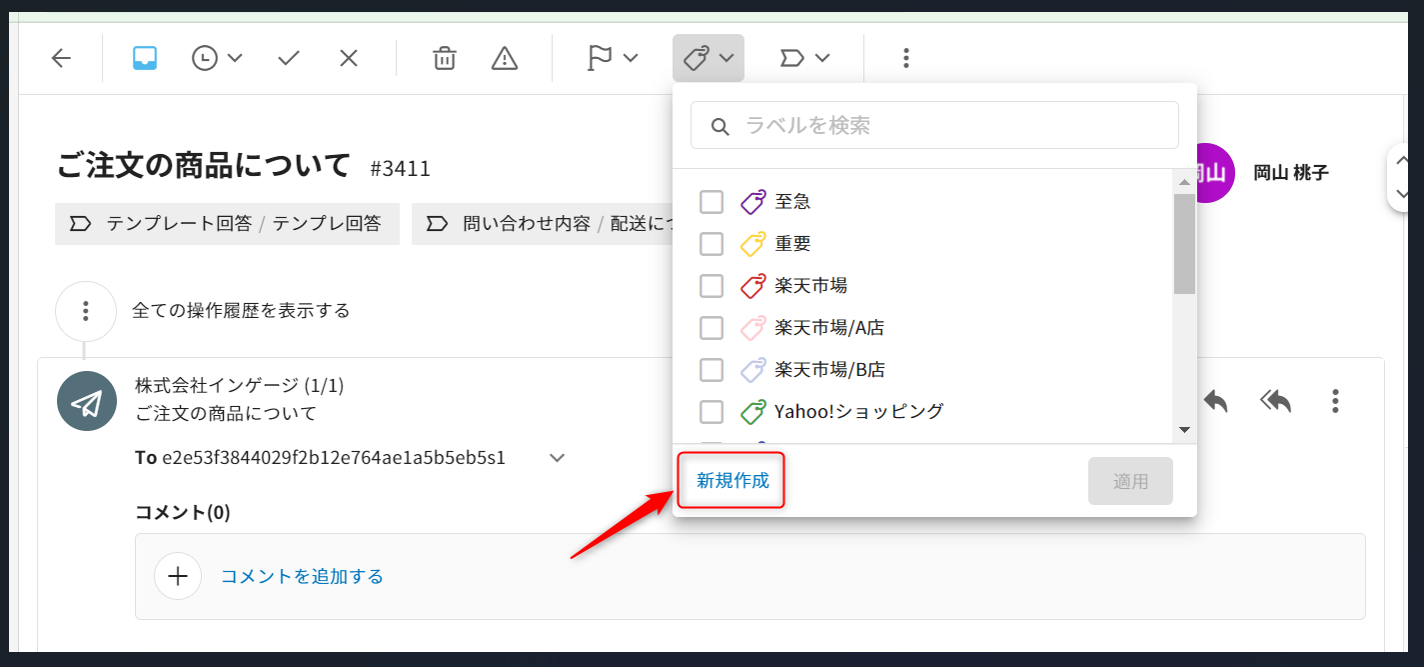Mark as done with checkmark icon

(x=289, y=58)
